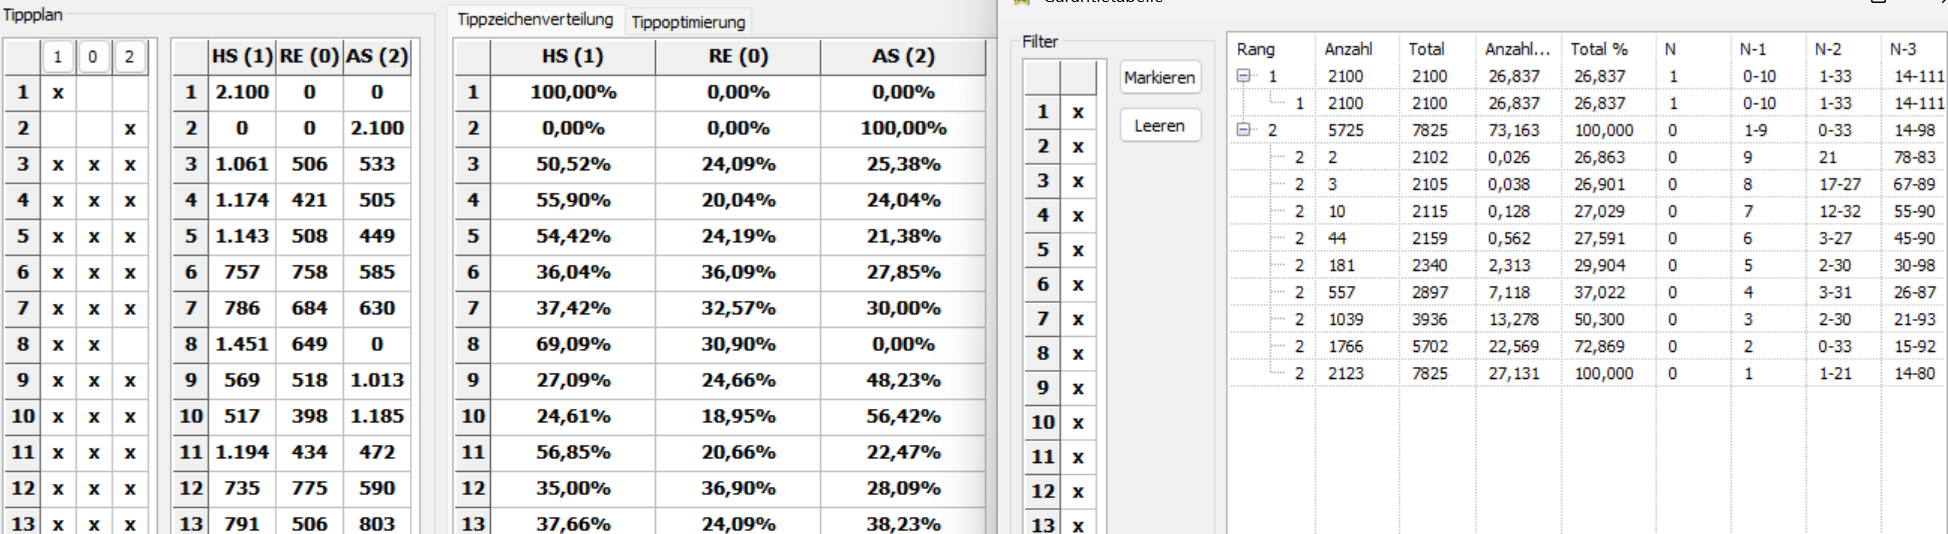This screenshot has width=1948, height=534.
Task: Click the HS (1) header in Tippzeichenverteilung
Action: pos(573,57)
